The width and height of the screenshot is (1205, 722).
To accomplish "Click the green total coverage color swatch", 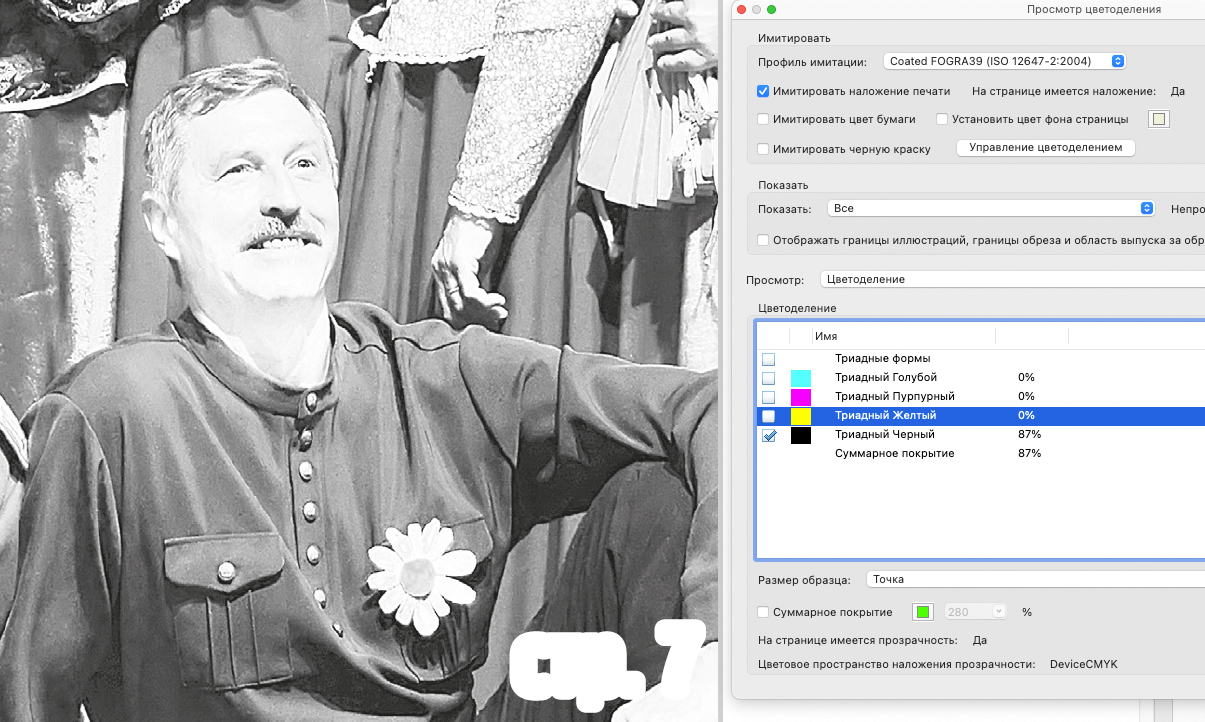I will [923, 612].
